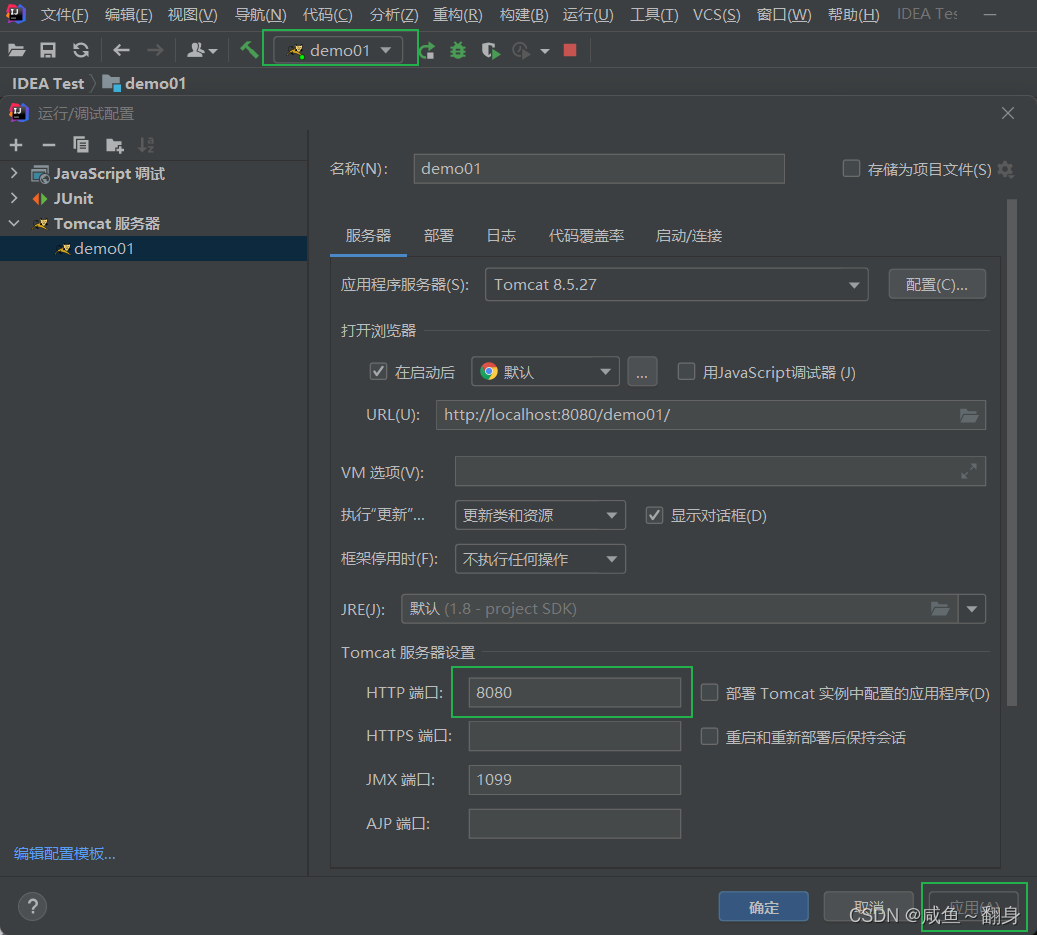Click the rerun demo01 icon

click(427, 50)
